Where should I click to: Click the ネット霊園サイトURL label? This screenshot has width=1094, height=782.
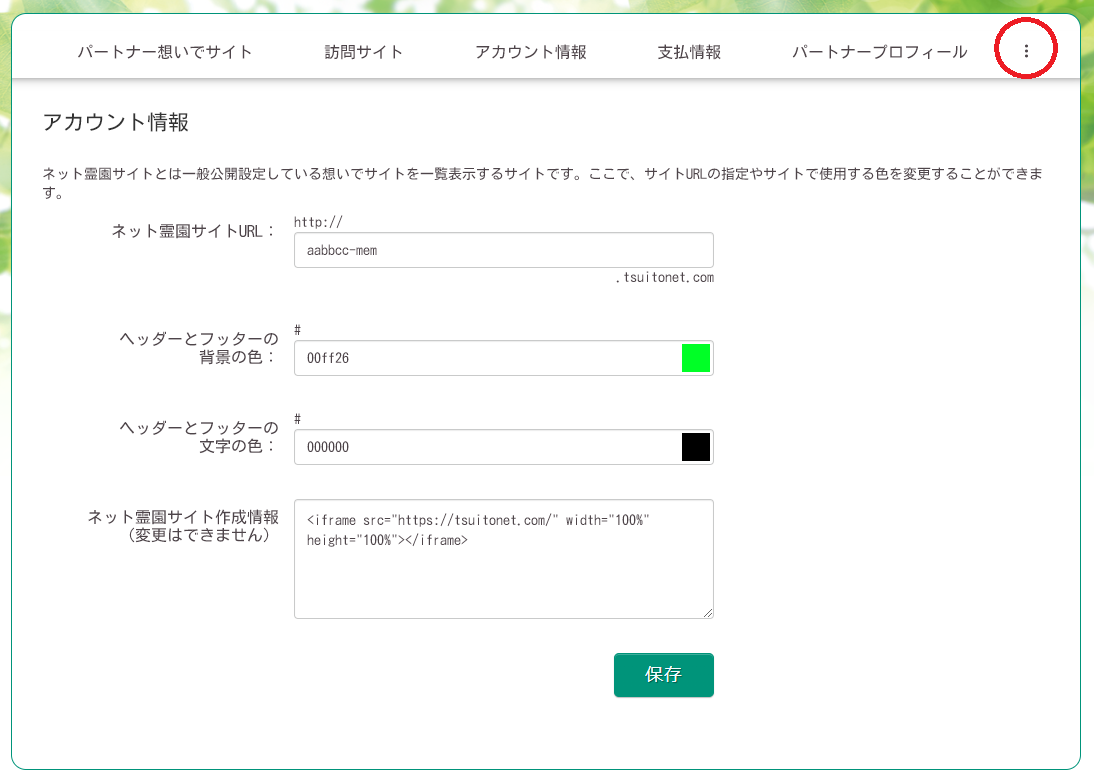pos(193,231)
